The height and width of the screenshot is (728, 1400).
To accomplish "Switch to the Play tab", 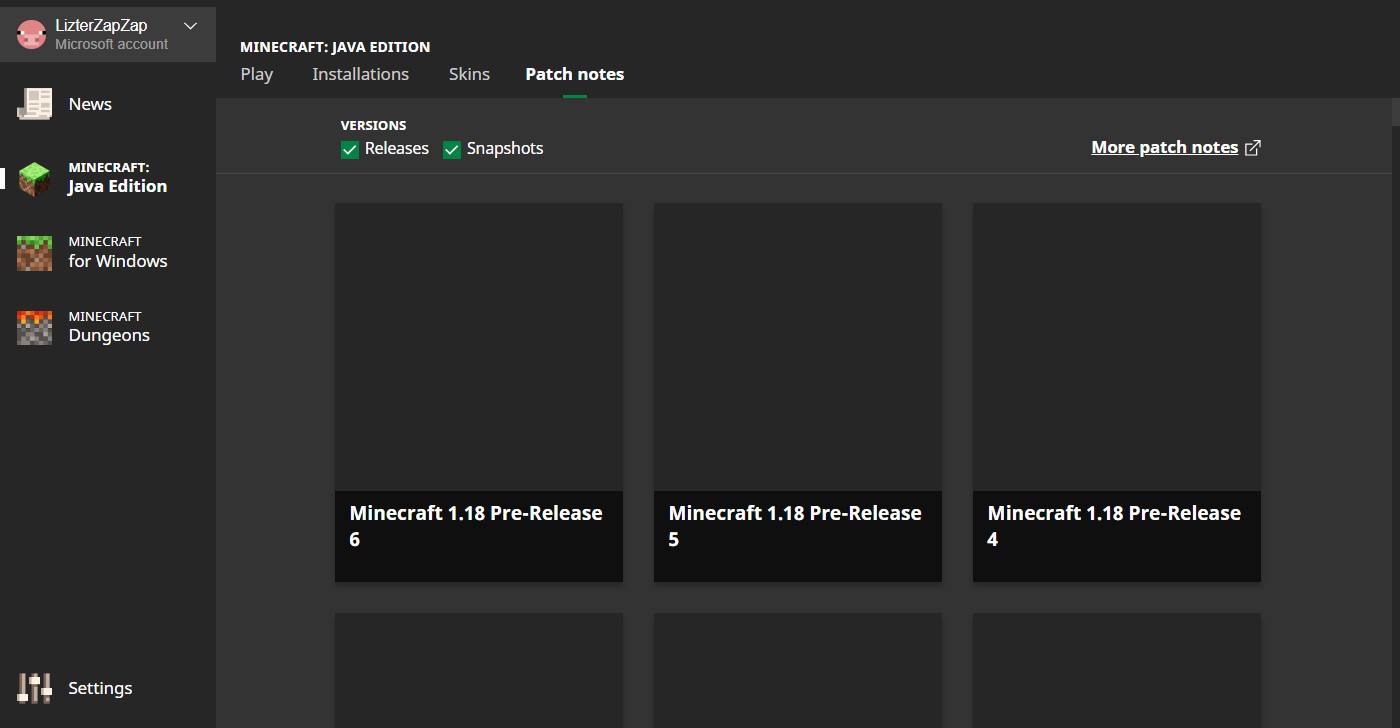I will [257, 74].
